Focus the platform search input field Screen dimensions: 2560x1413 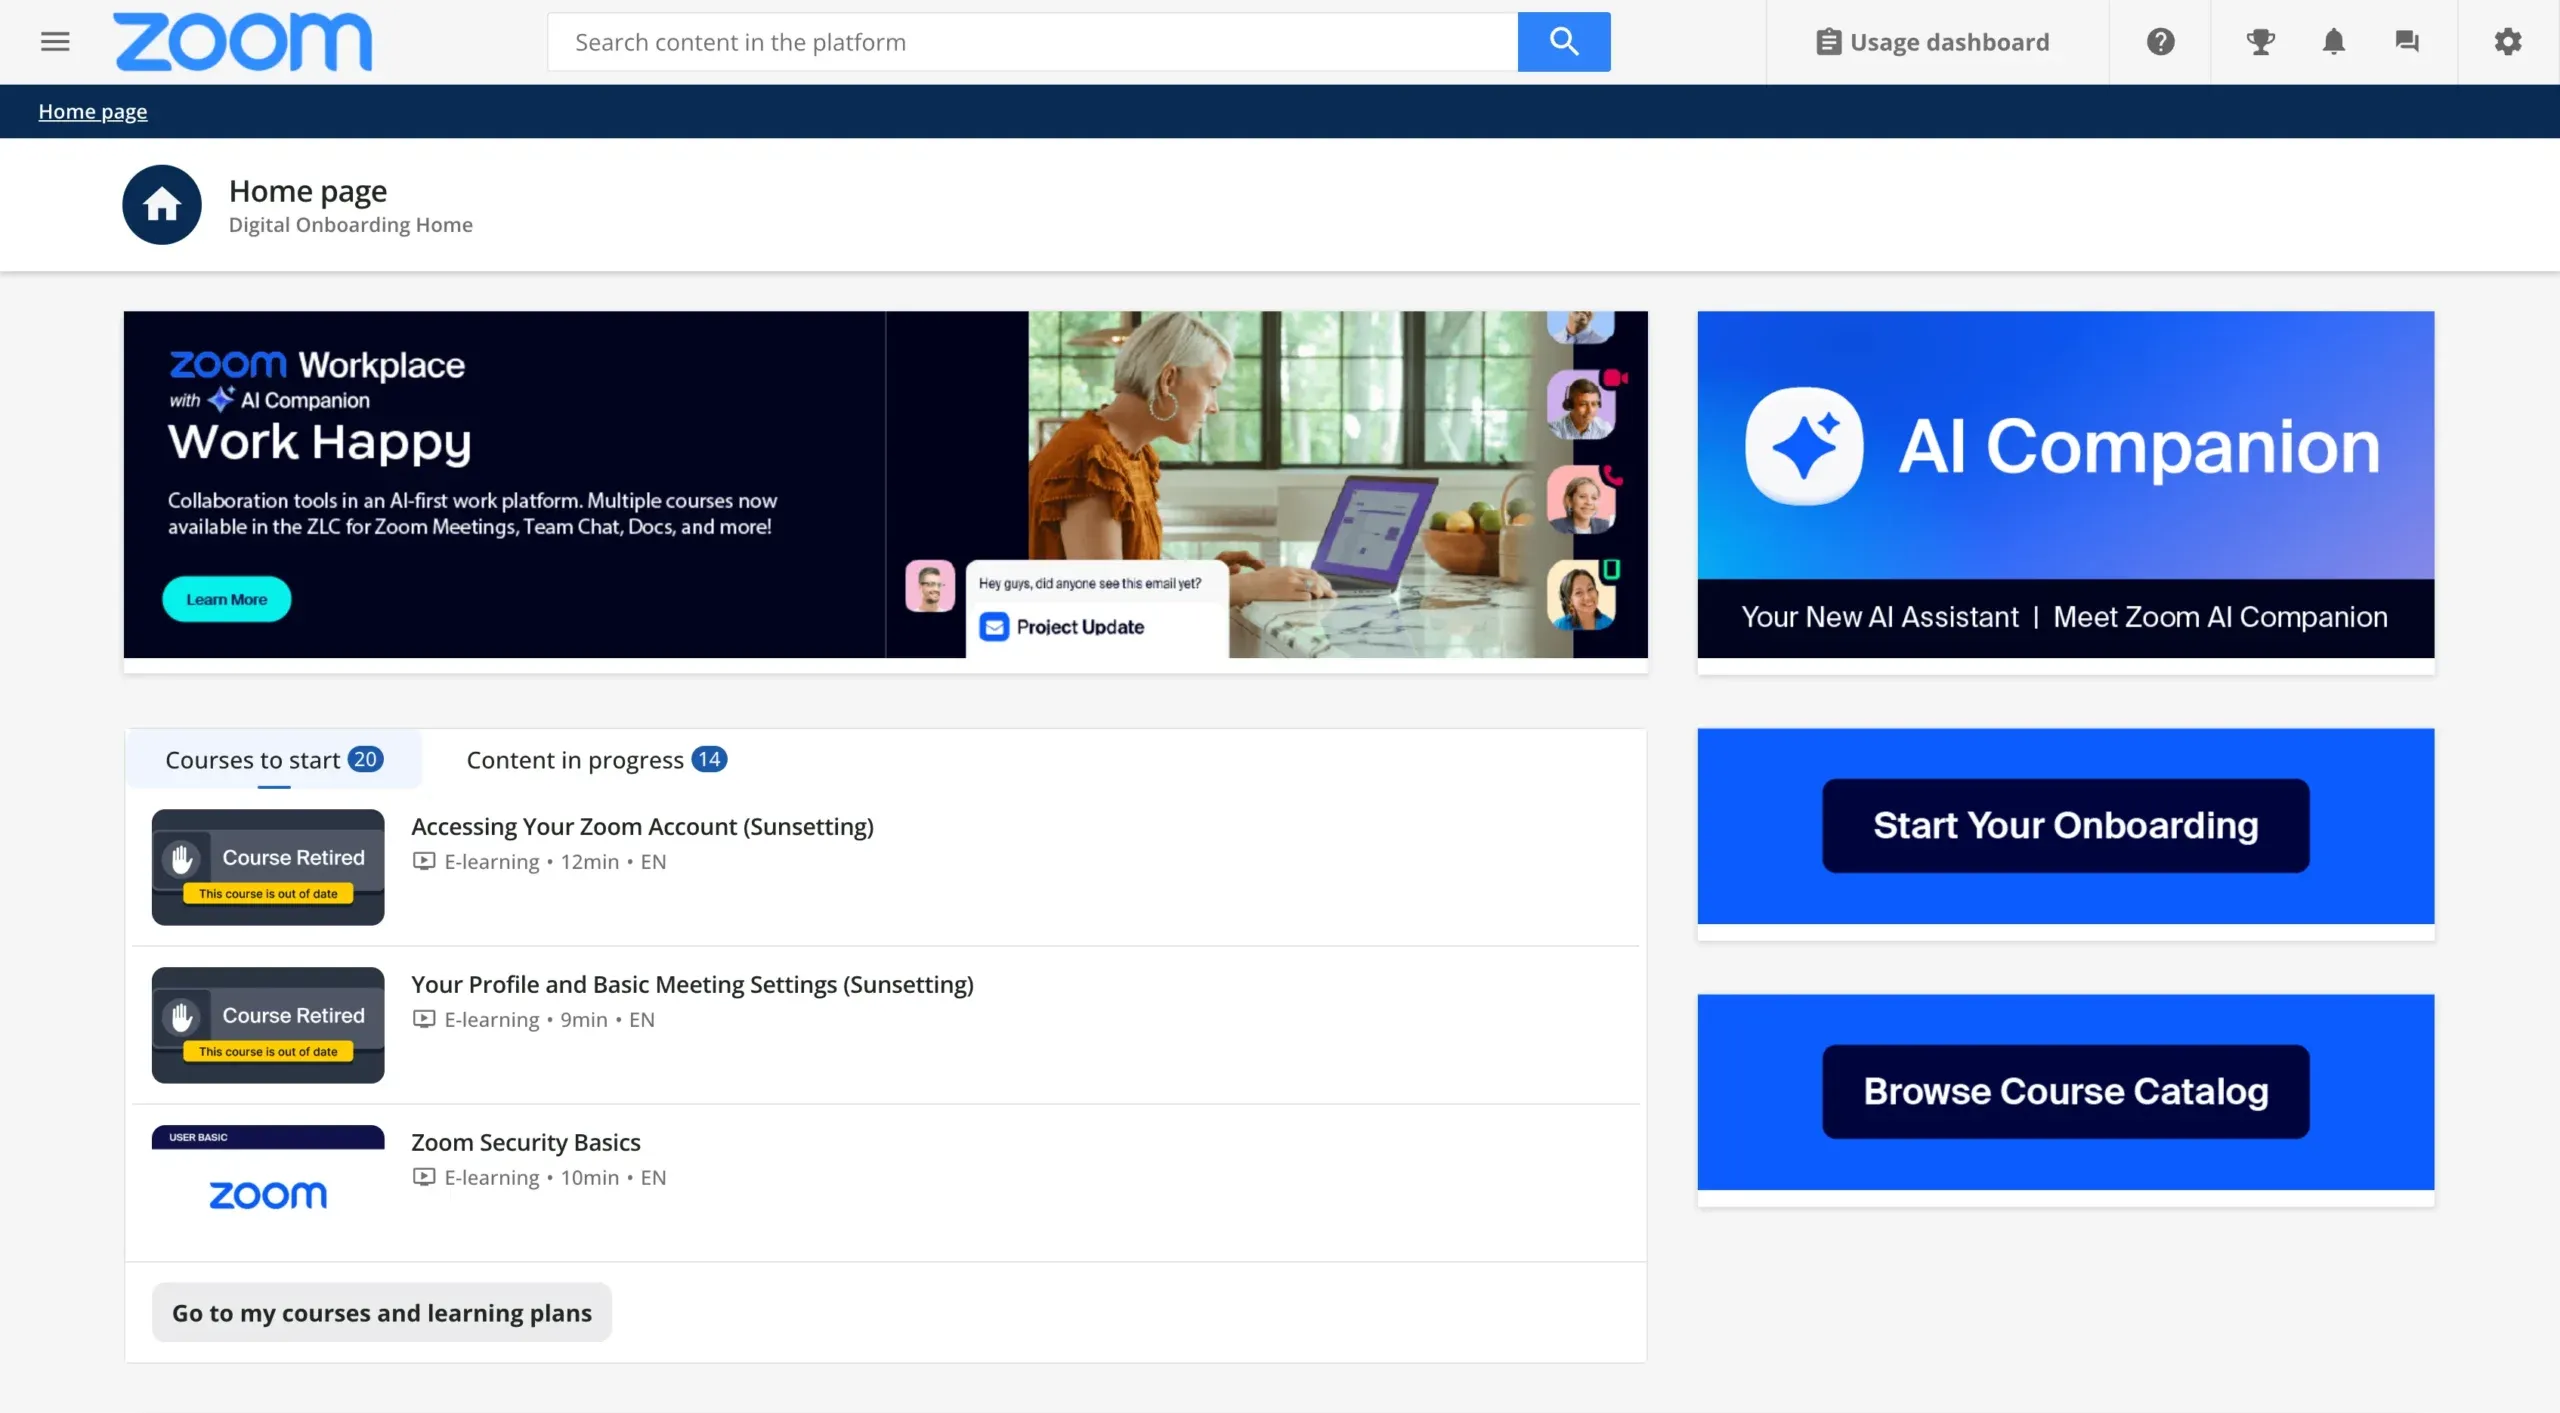[1030, 42]
